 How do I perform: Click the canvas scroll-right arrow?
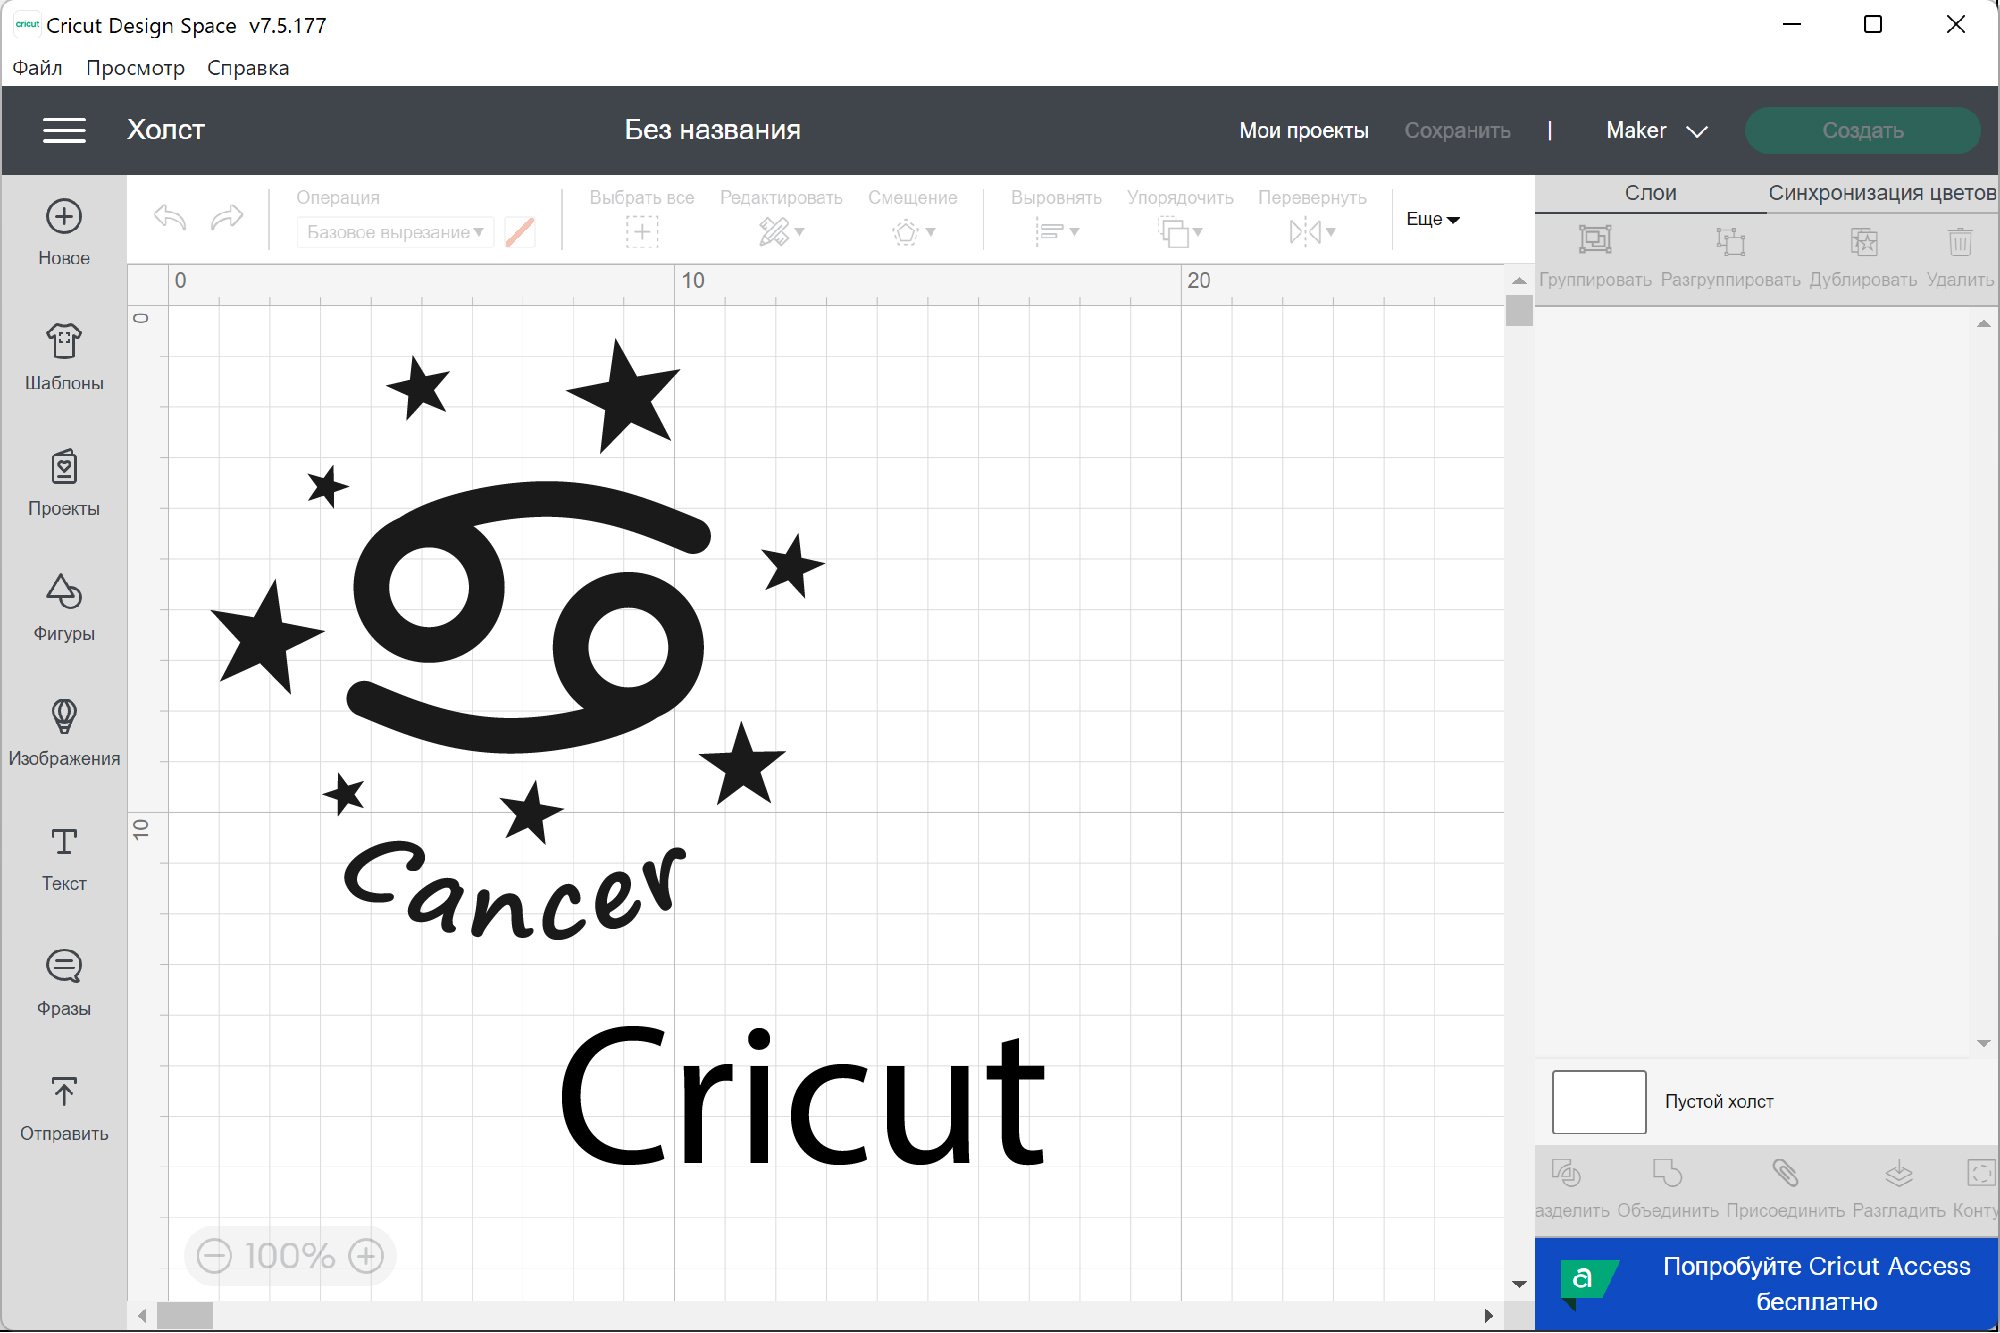(x=1489, y=1316)
